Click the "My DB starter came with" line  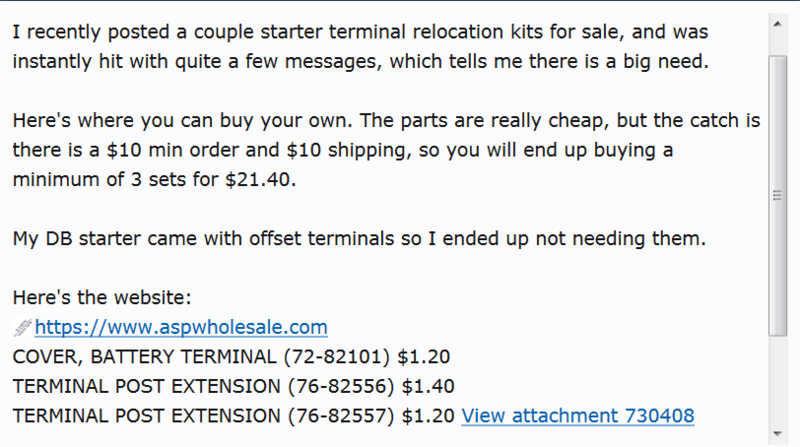coord(359,238)
